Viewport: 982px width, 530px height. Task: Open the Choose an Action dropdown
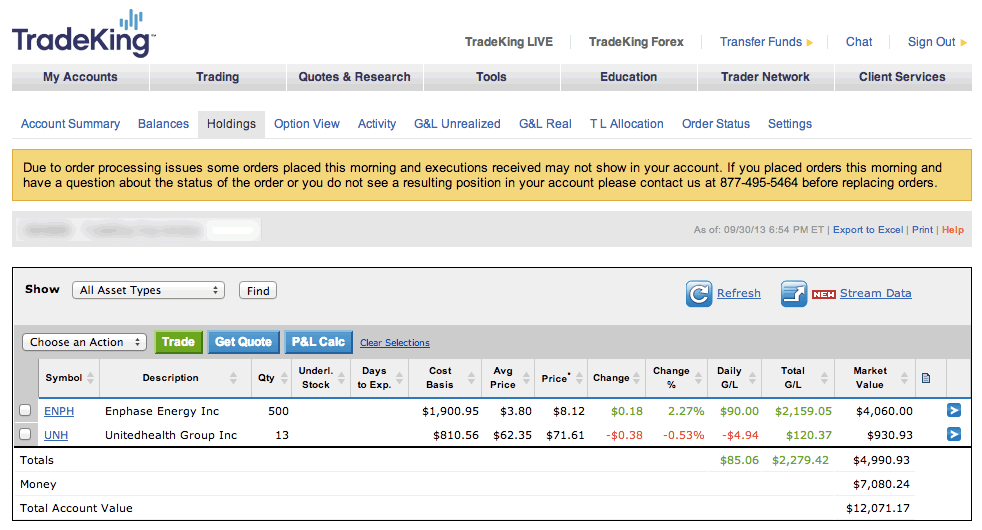pos(85,342)
